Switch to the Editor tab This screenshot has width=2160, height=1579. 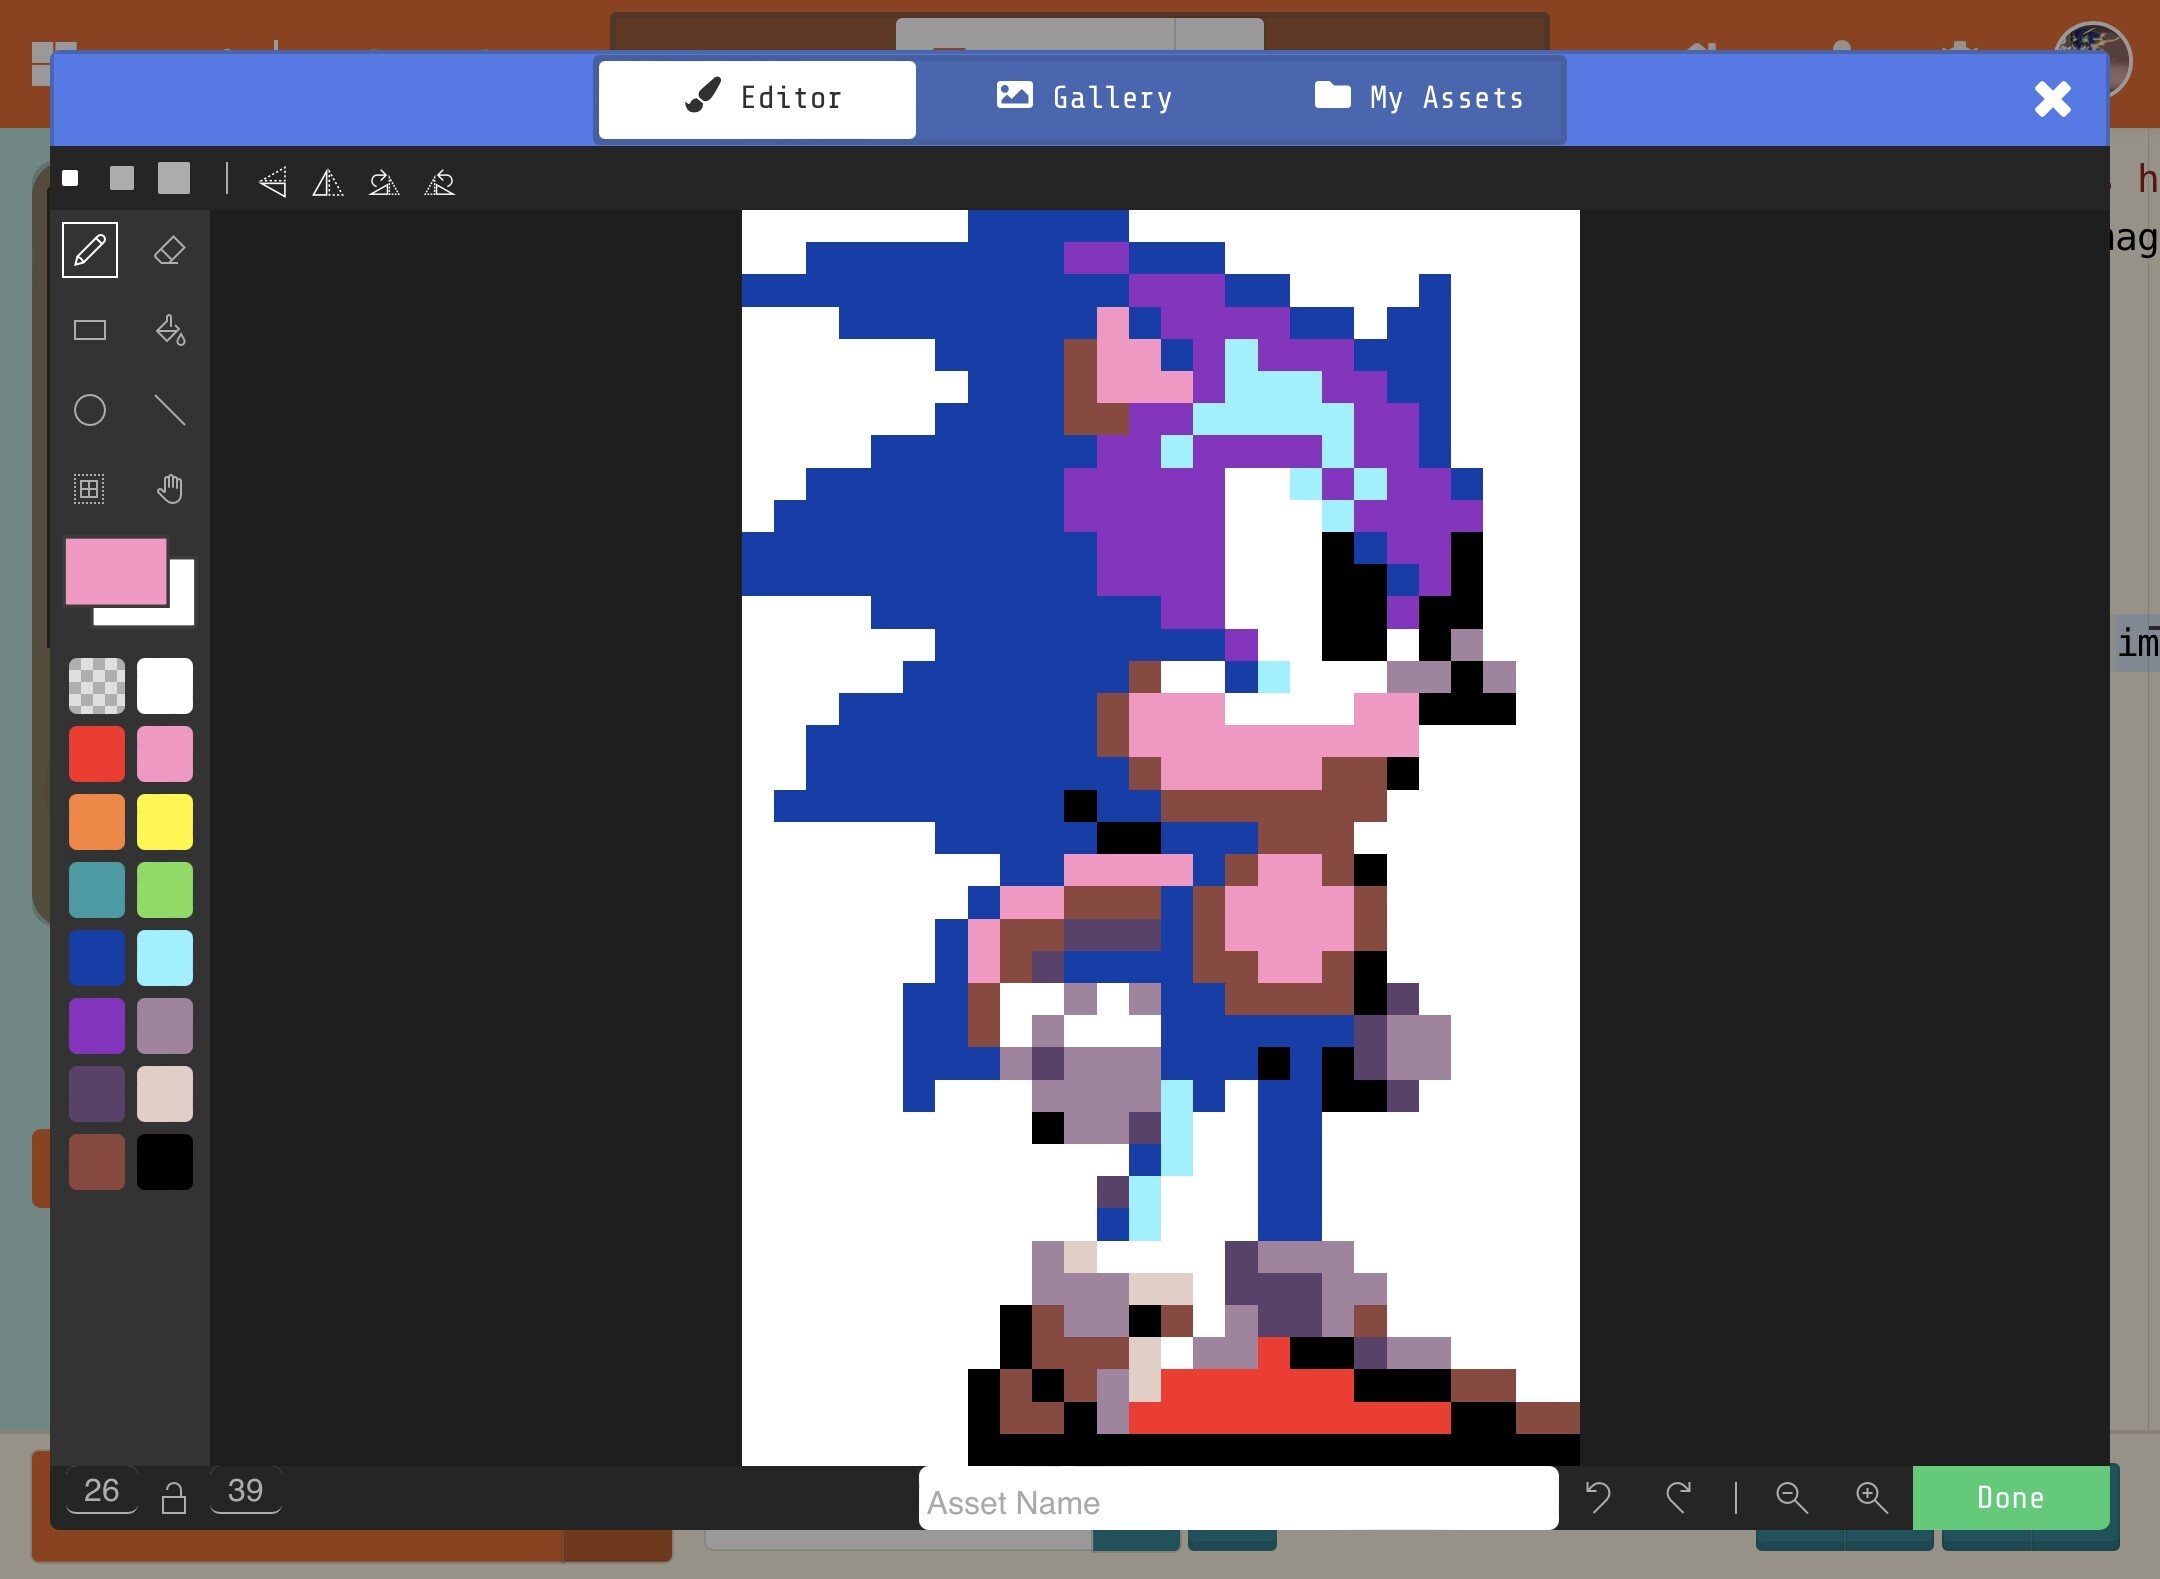click(x=757, y=99)
